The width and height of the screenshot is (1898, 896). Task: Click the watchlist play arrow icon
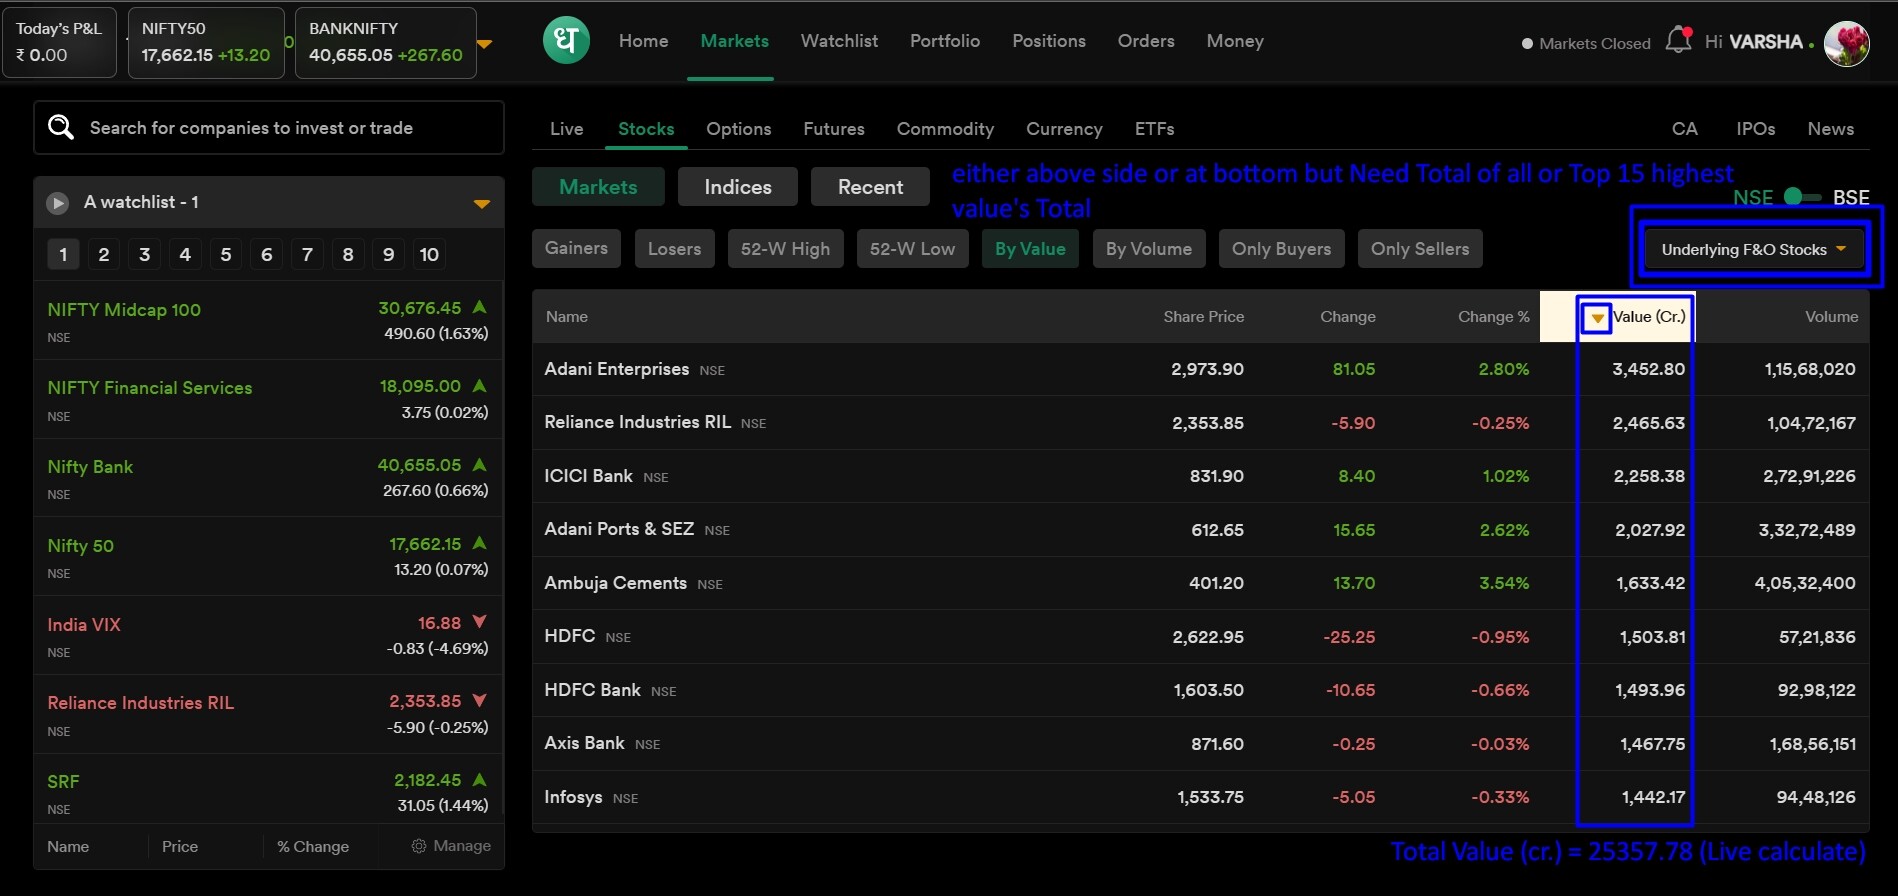(x=58, y=203)
